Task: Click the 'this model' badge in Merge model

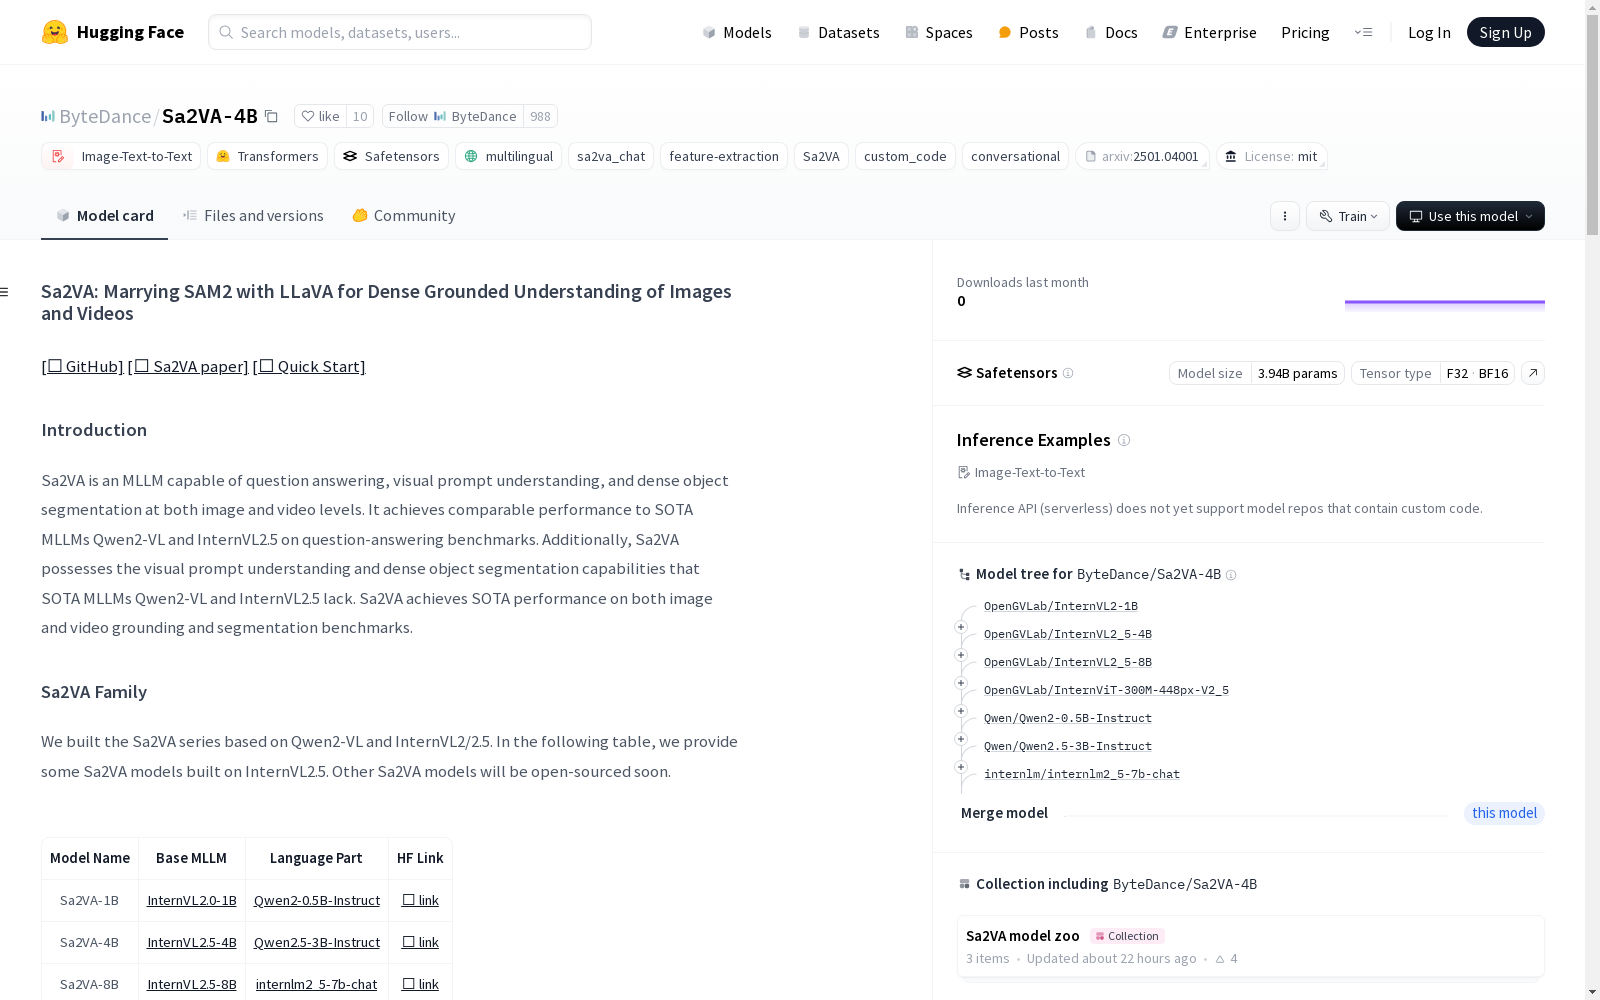Action: 1504,813
